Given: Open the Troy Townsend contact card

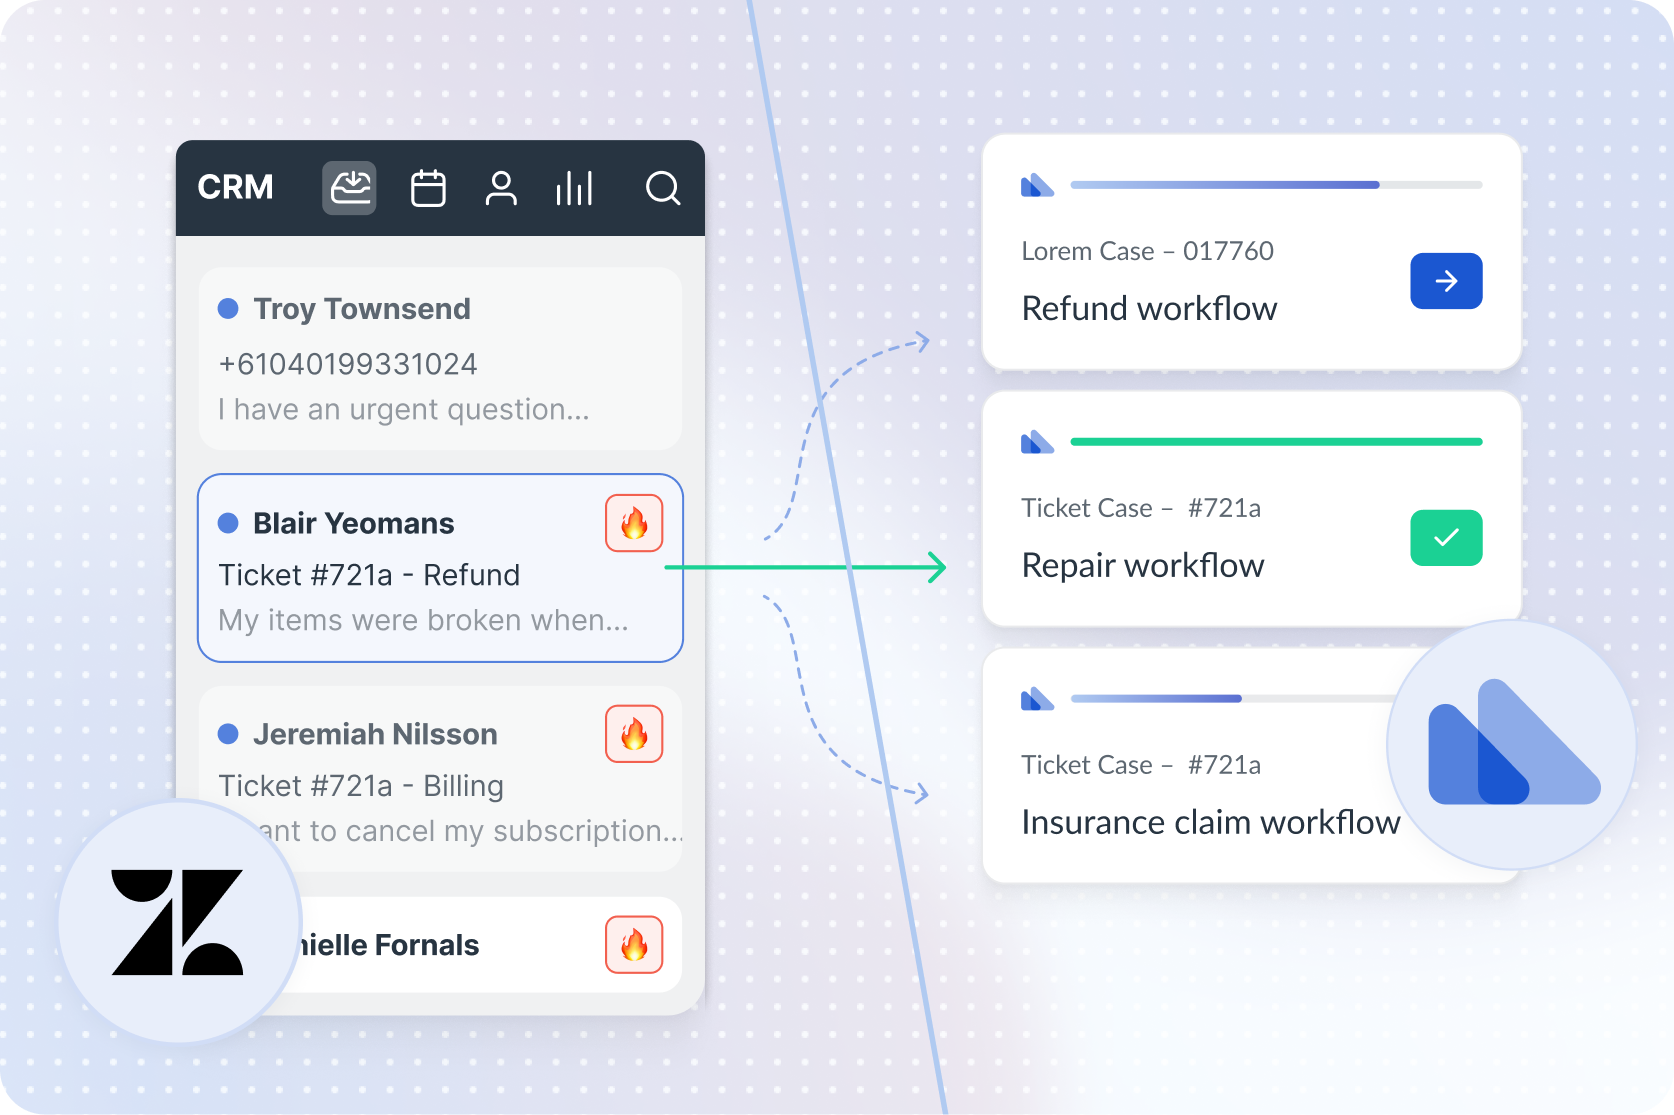Looking at the screenshot, I should tap(440, 358).
